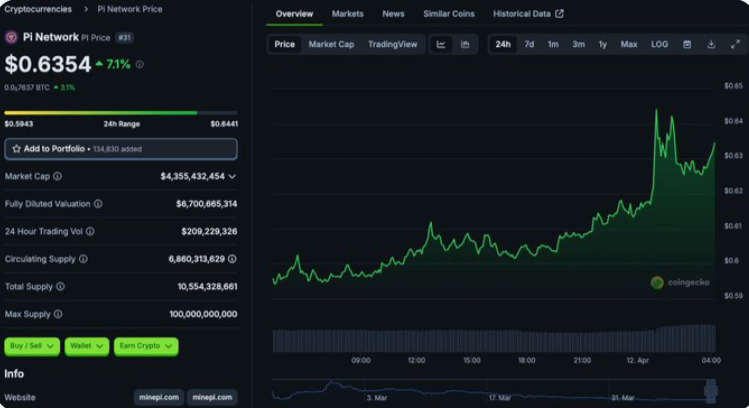This screenshot has width=749, height=408.
Task: Open the Total Supply info icon
Action: (x=61, y=287)
